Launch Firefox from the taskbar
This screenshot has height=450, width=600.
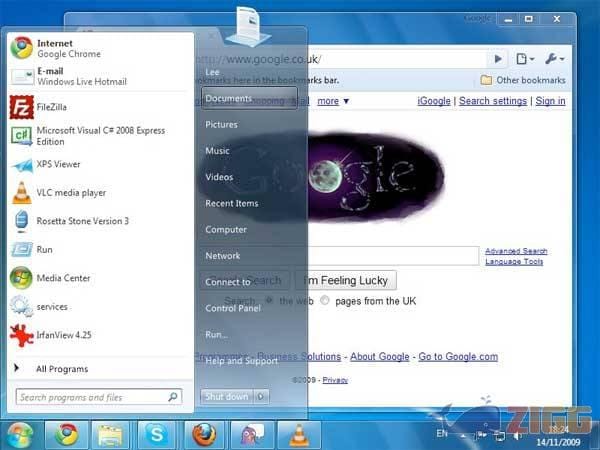[x=204, y=435]
